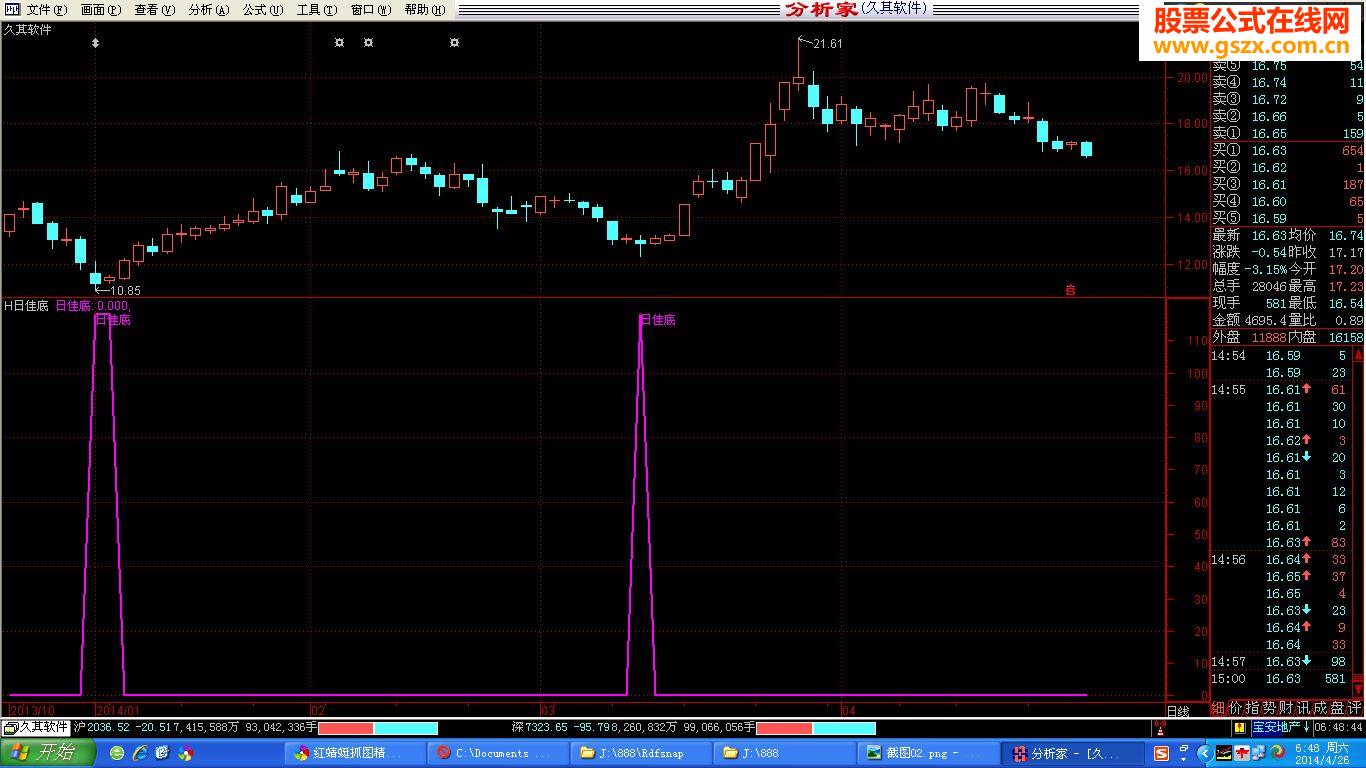Click the 买⑤ 16.59 bid row
1366x768 pixels.
click(x=1288, y=219)
